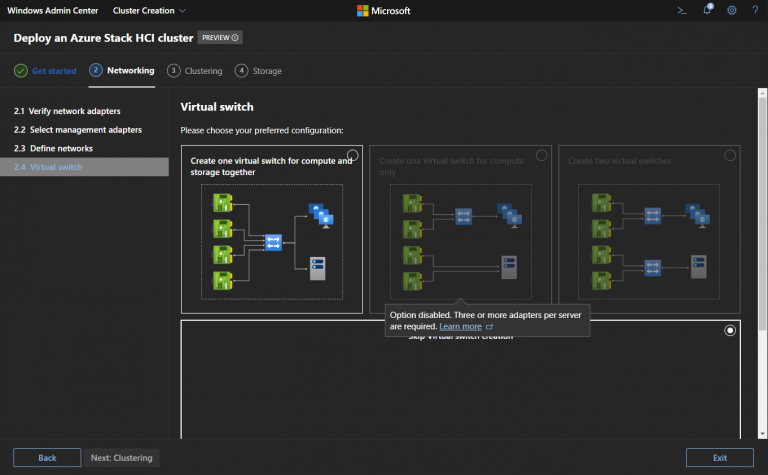Select Skip virtual switch creation radio
The image size is (768, 475).
point(730,331)
